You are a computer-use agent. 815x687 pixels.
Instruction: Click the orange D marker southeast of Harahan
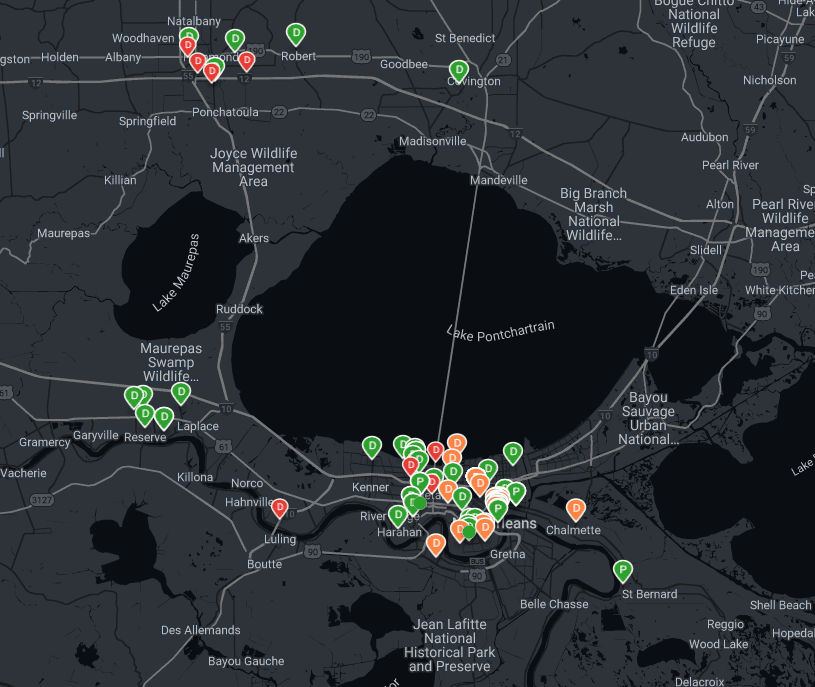(x=436, y=544)
